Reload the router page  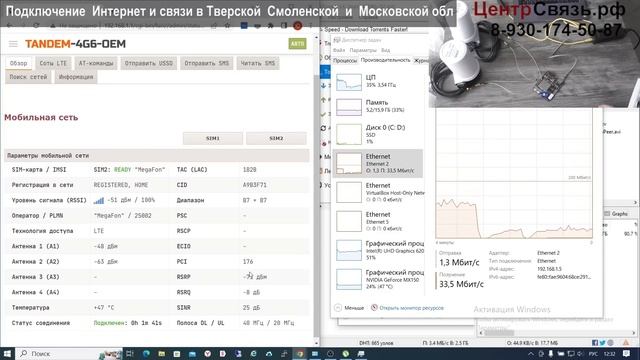pyautogui.click(x=36, y=26)
